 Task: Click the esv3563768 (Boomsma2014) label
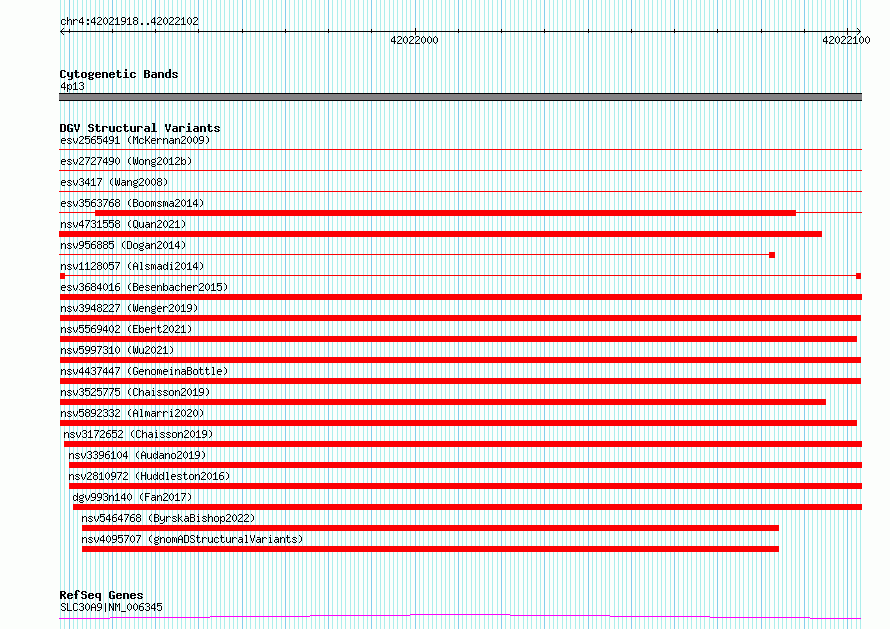(x=132, y=203)
